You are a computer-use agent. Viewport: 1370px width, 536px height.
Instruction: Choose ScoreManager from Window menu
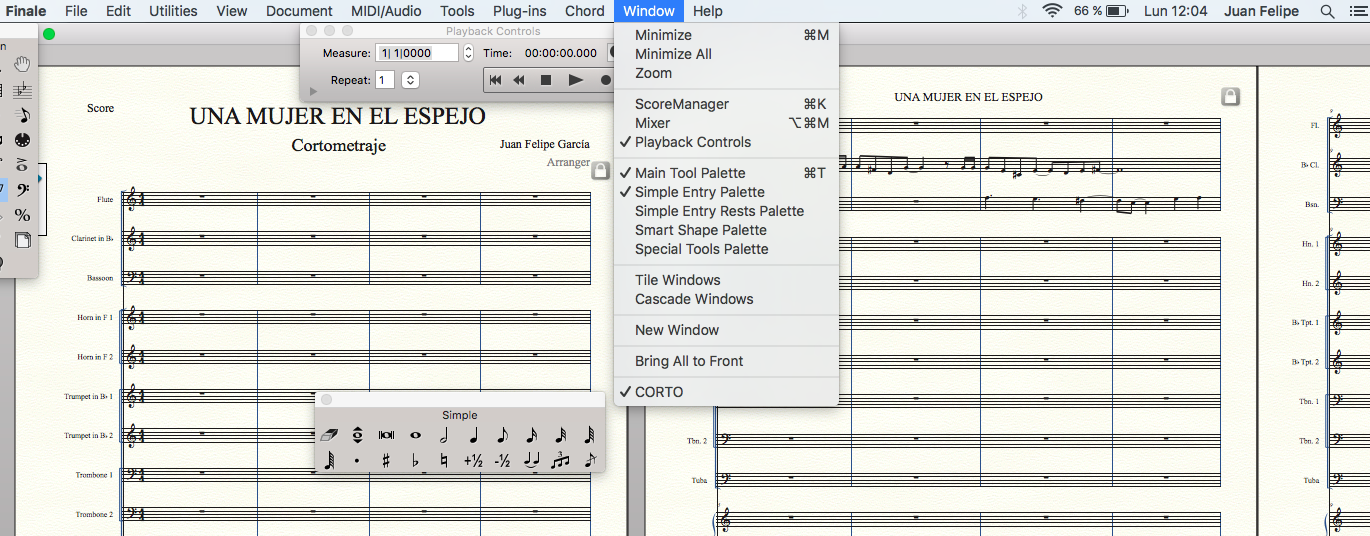pyautogui.click(x=681, y=104)
